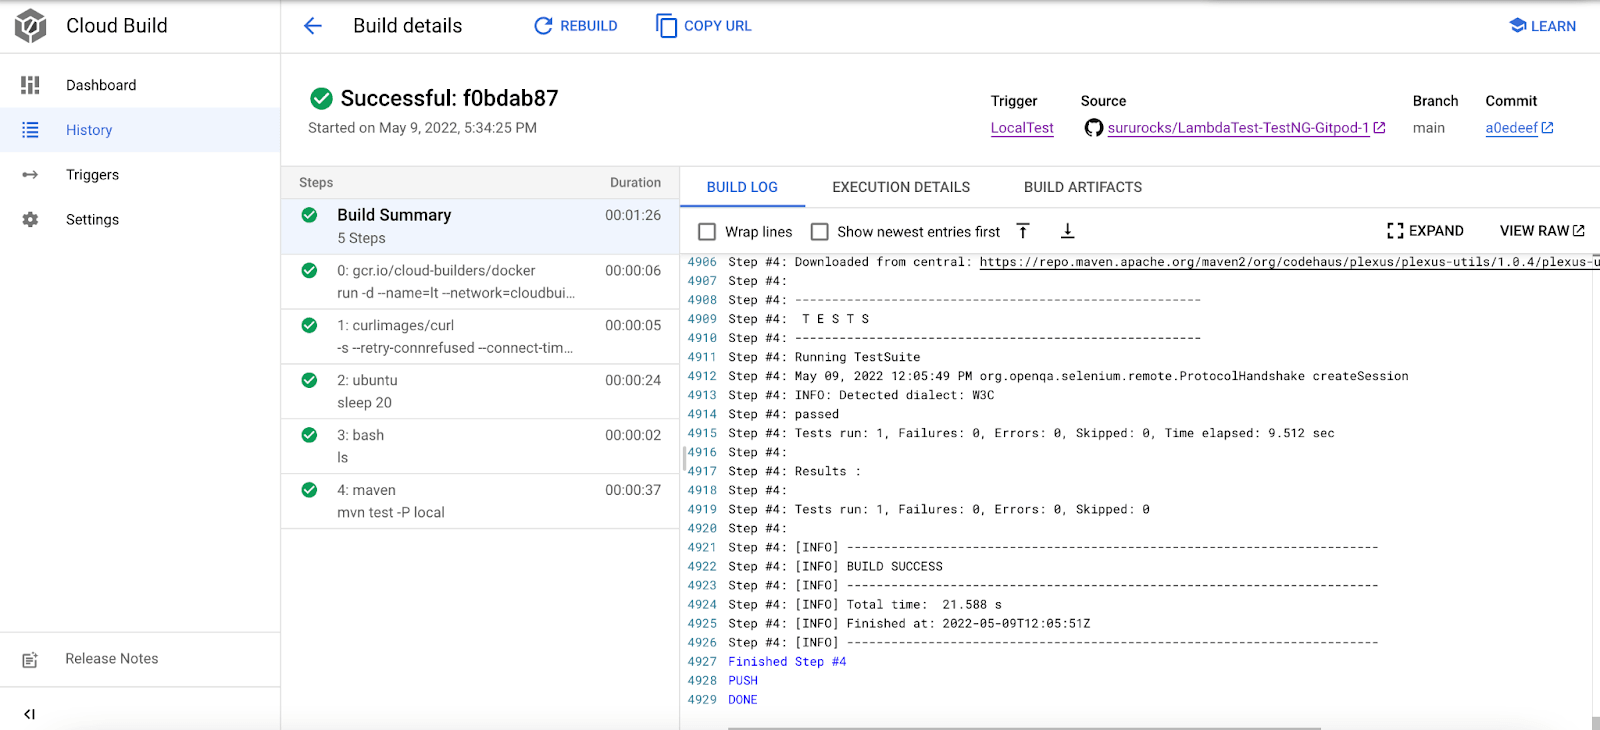Open the Build Artifacts tab
The image size is (1600, 730).
click(x=1083, y=187)
